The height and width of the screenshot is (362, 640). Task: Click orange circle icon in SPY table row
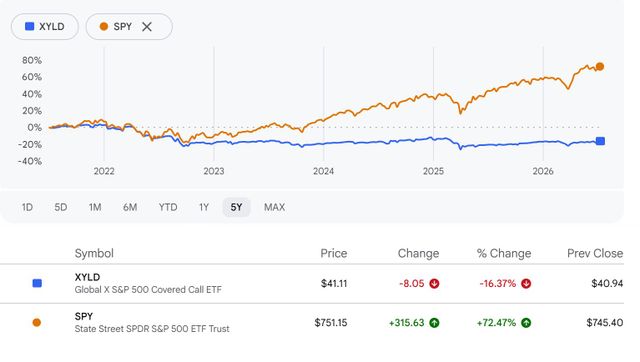tap(37, 323)
